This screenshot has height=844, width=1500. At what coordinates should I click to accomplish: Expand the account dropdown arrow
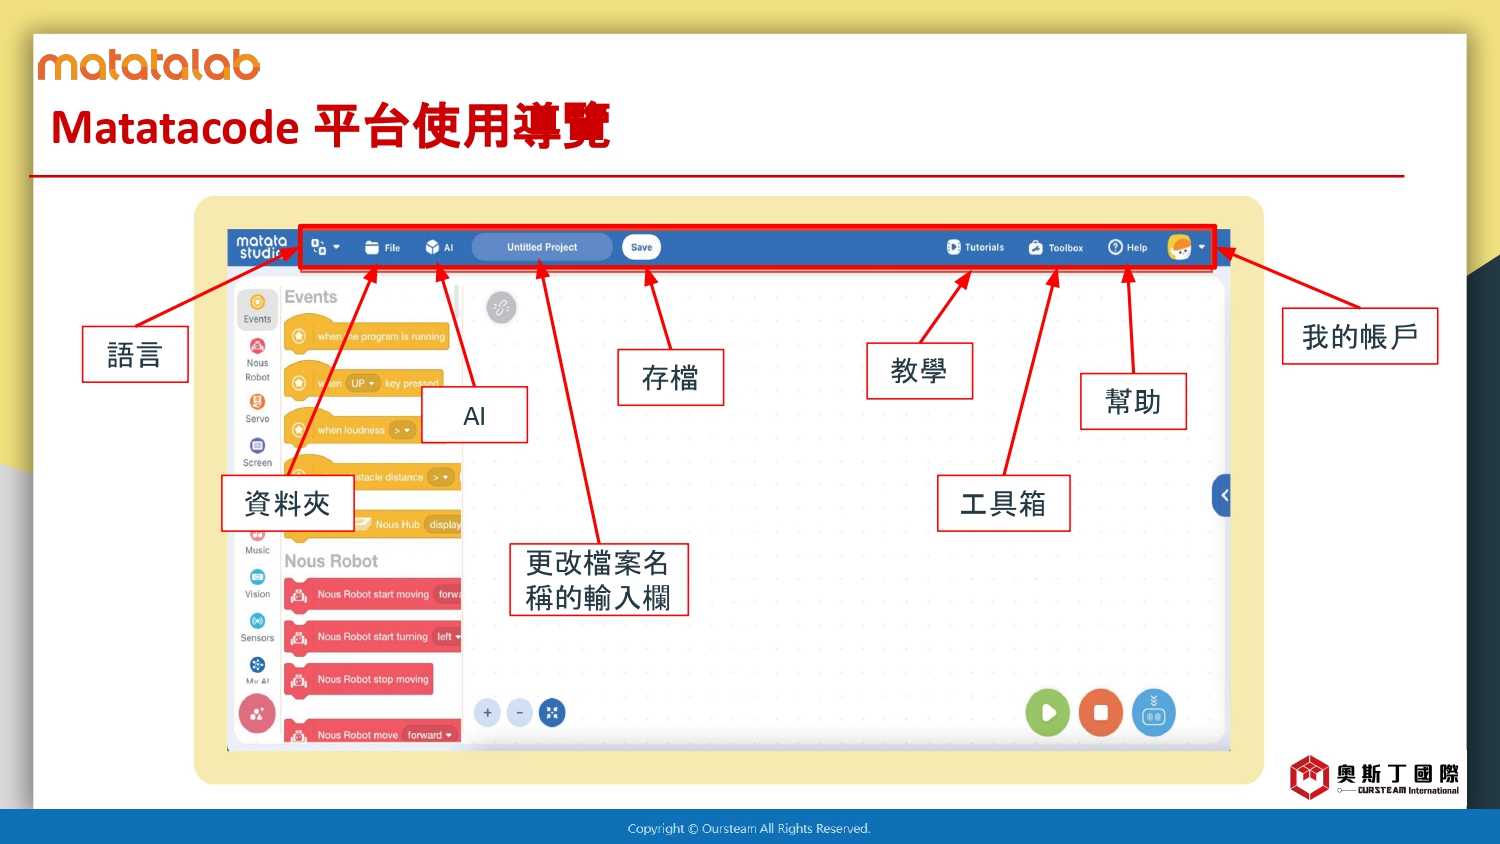pos(1202,247)
